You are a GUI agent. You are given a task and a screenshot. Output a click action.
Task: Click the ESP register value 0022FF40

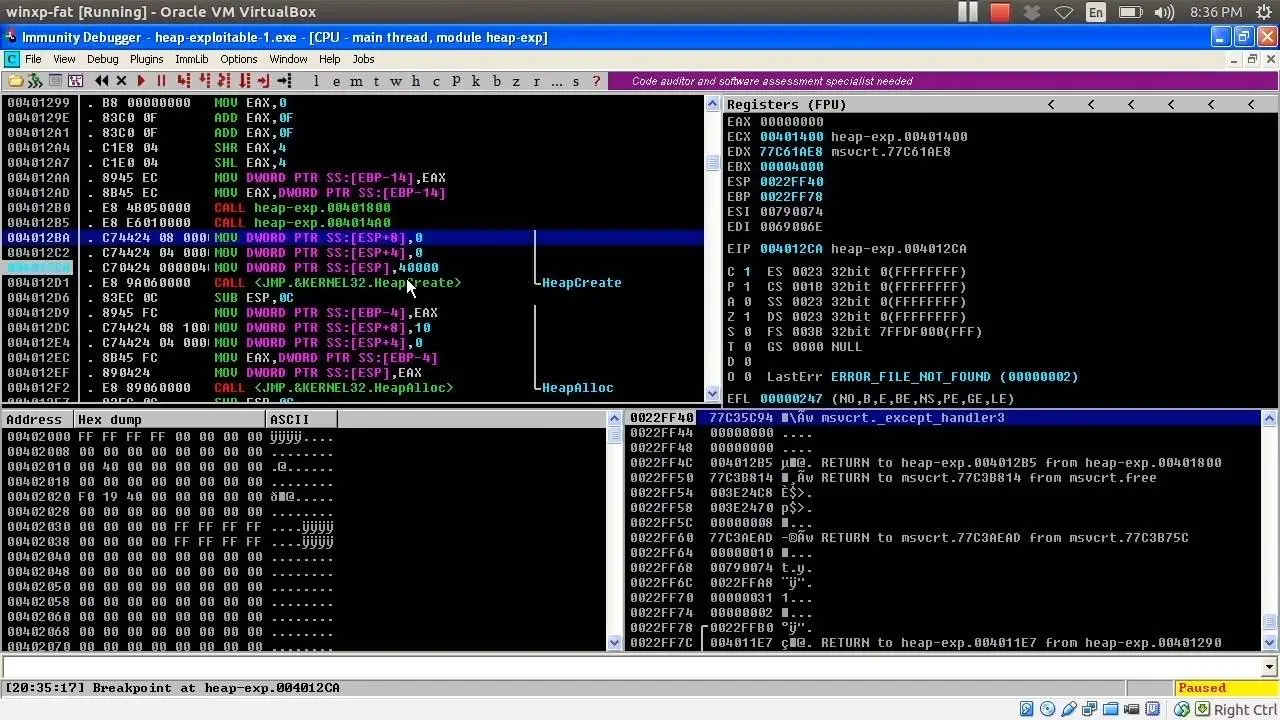(x=791, y=182)
